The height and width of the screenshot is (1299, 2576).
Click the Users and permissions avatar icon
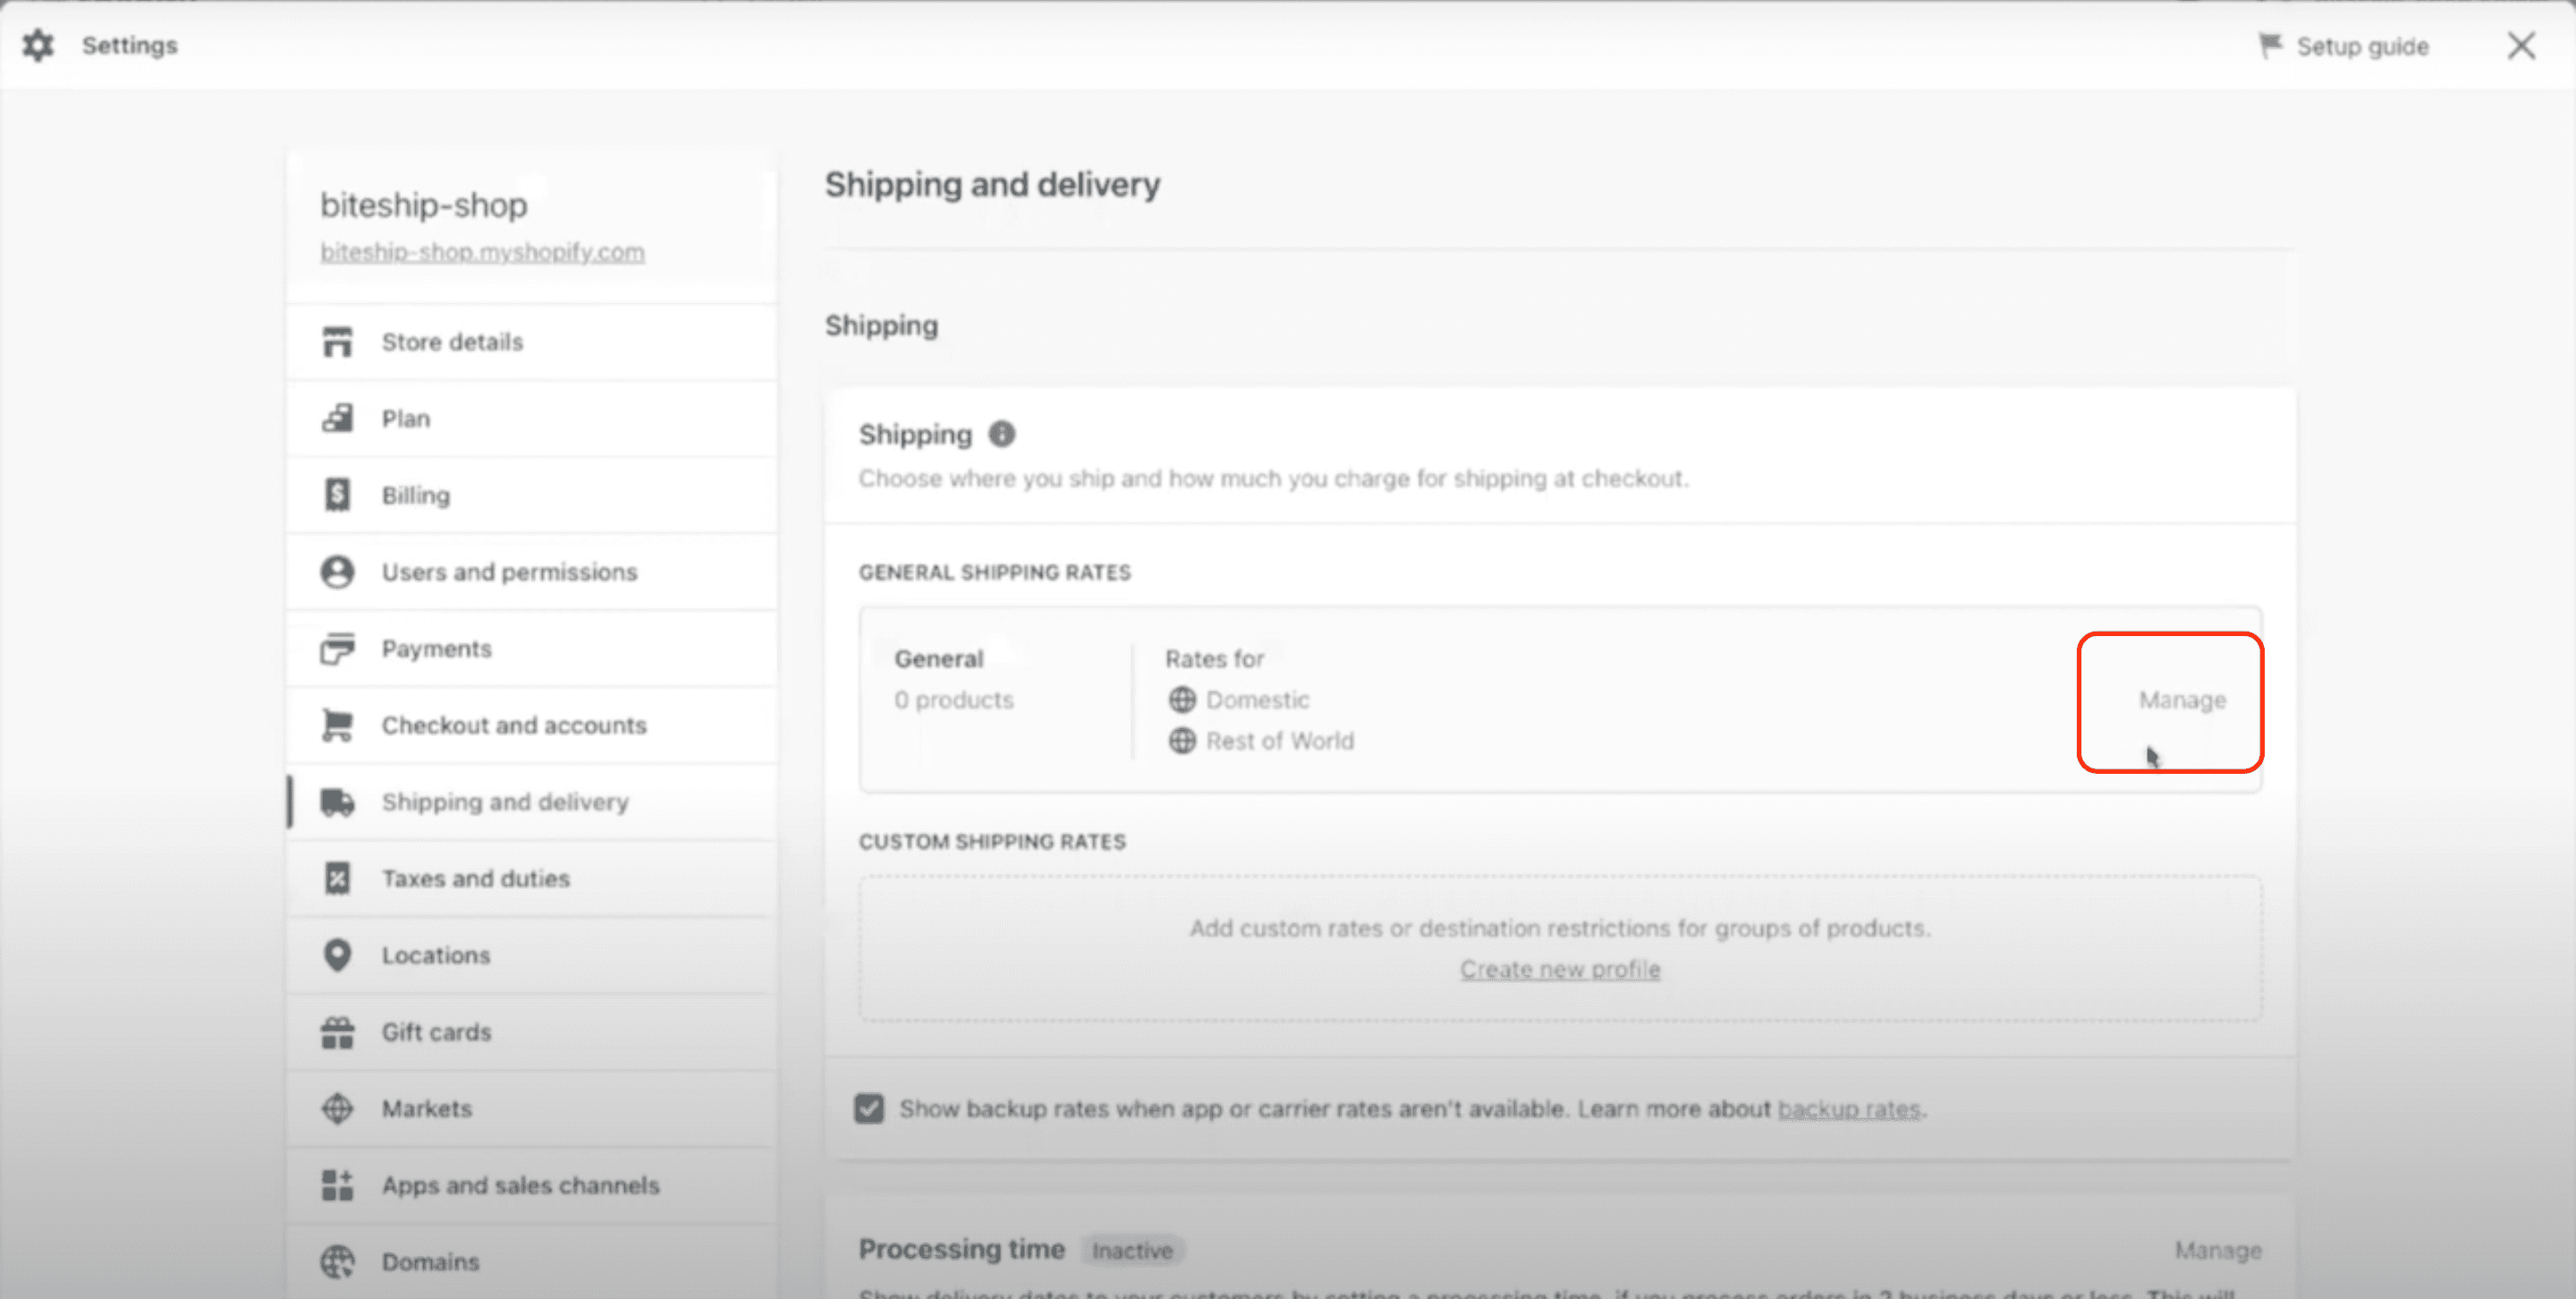(337, 572)
